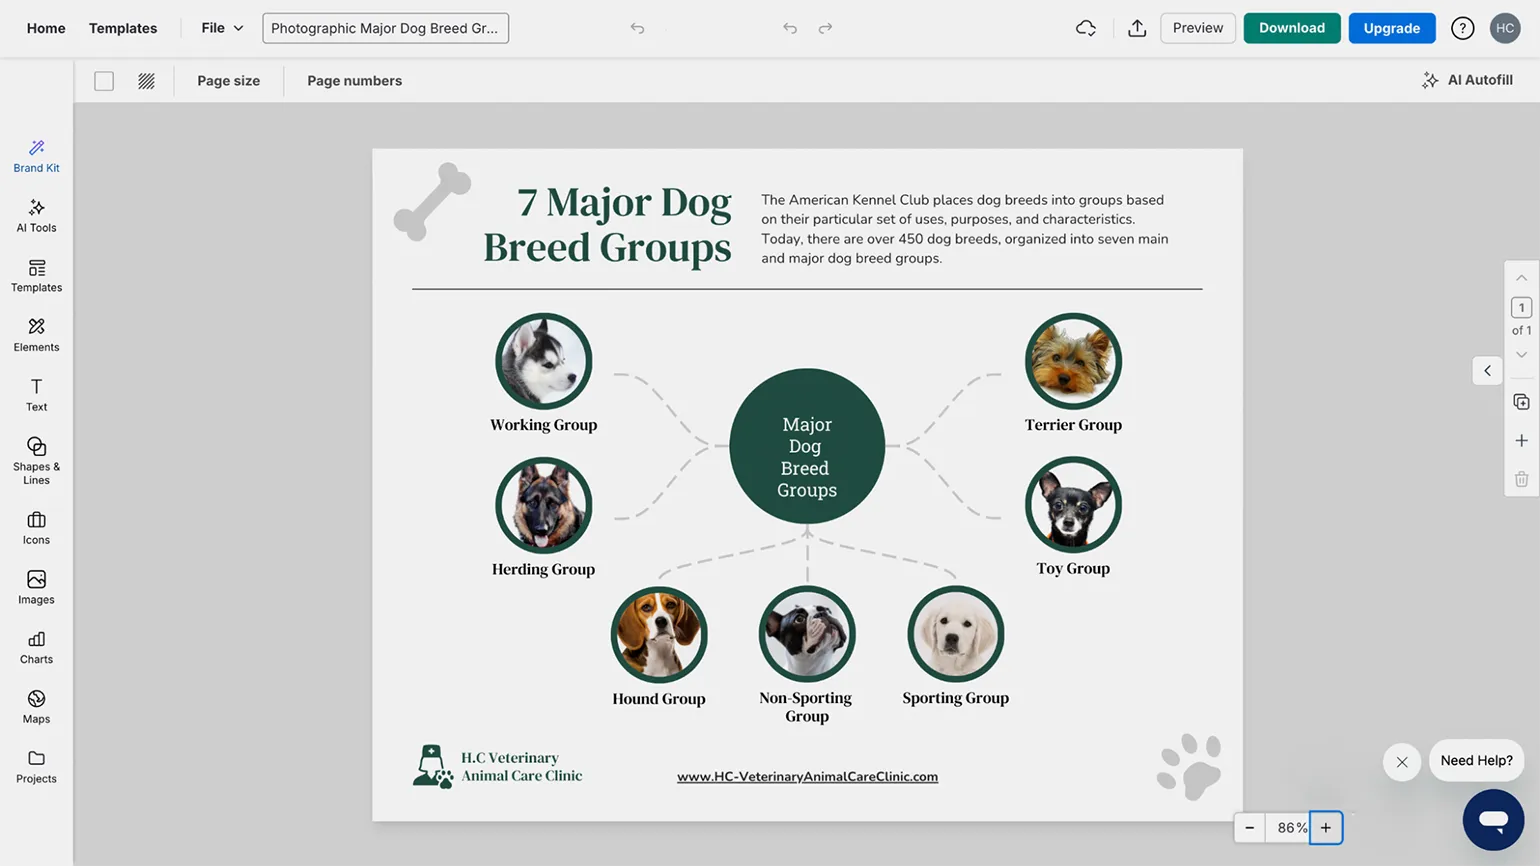Image resolution: width=1540 pixels, height=866 pixels.
Task: Open AI Tools in sidebar
Action: click(x=36, y=216)
